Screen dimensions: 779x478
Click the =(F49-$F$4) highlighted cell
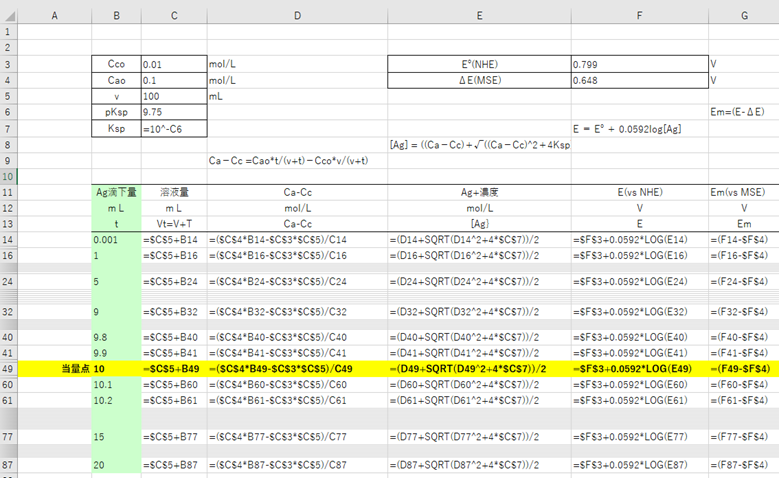[744, 369]
